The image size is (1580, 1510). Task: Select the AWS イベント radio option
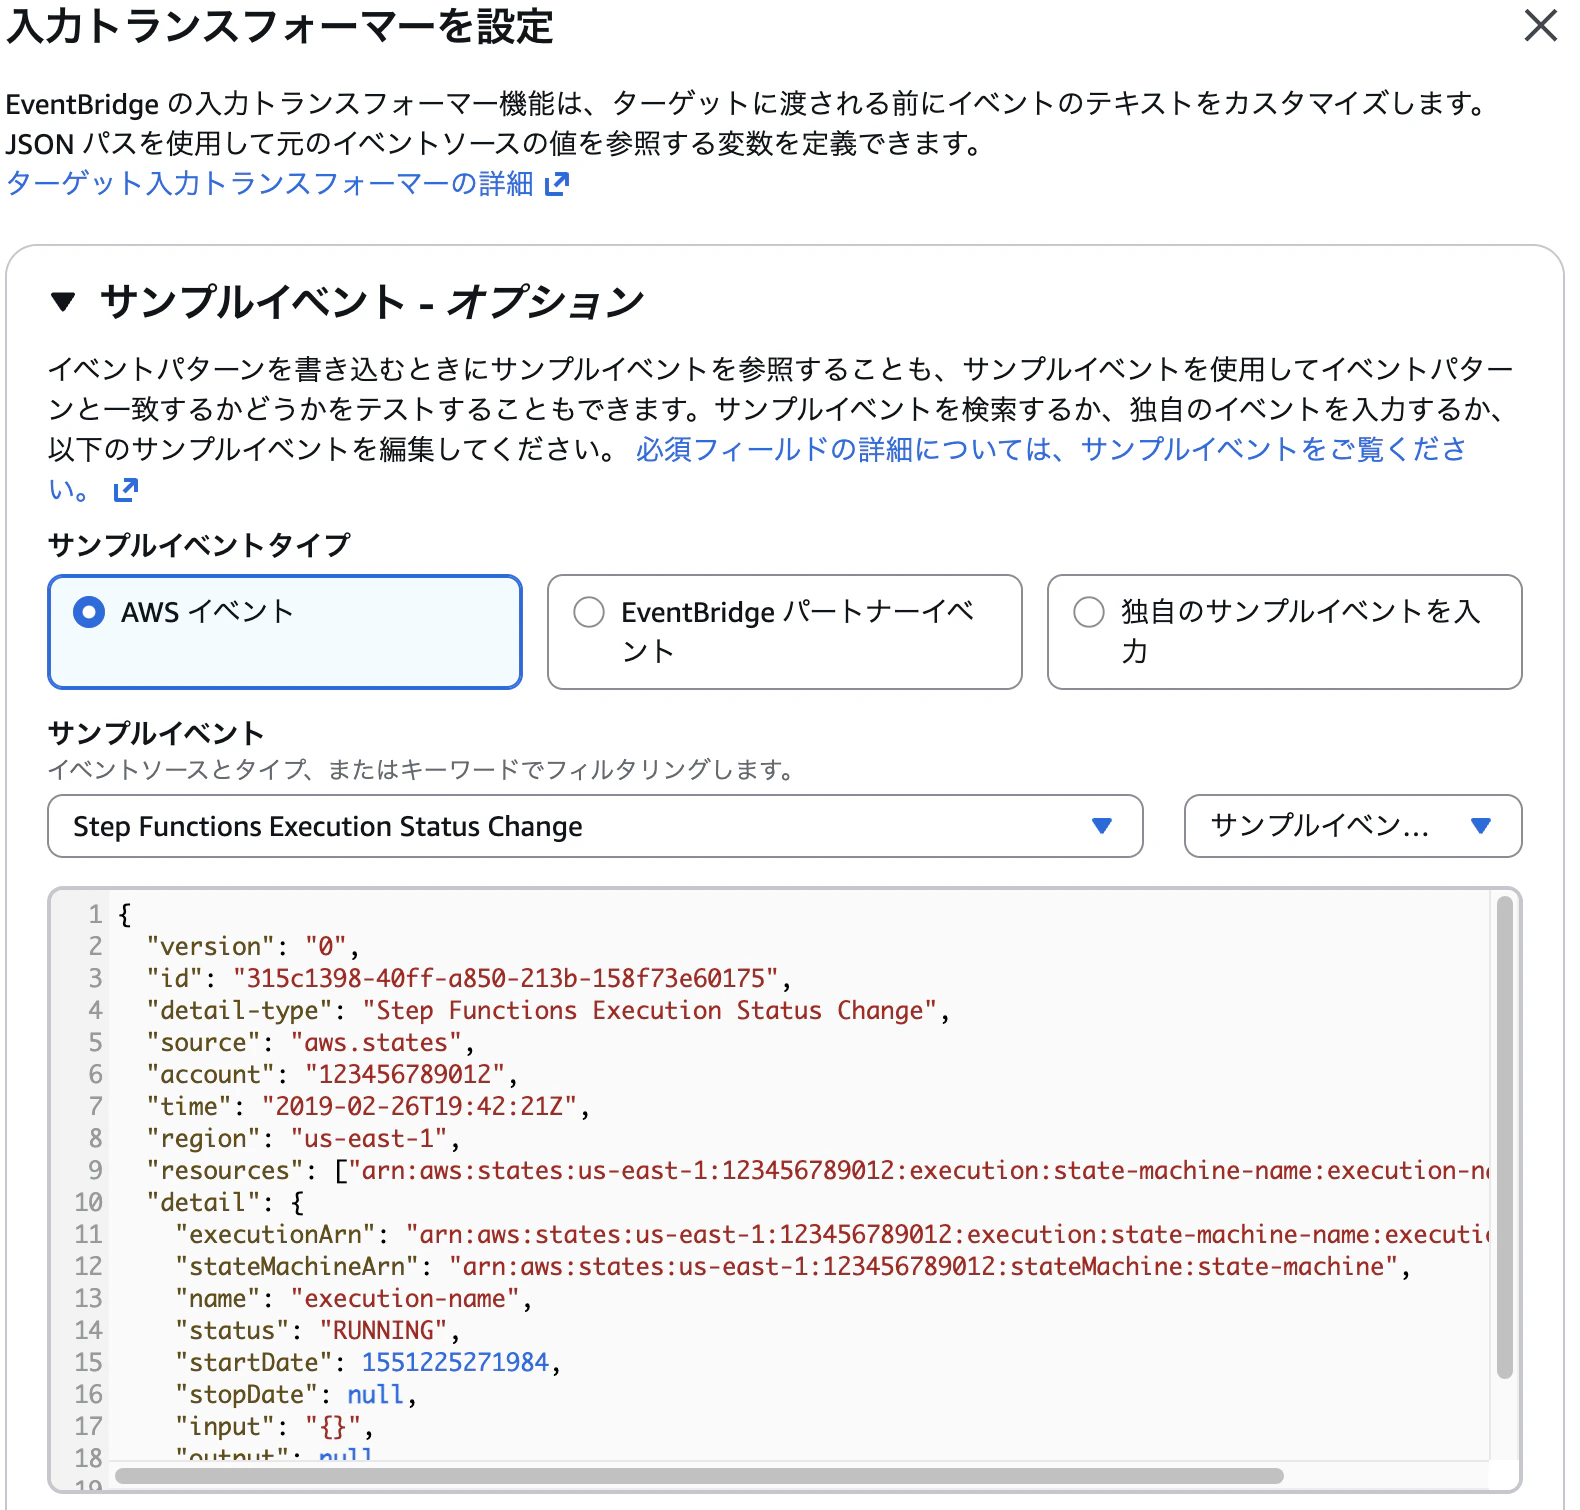[285, 632]
